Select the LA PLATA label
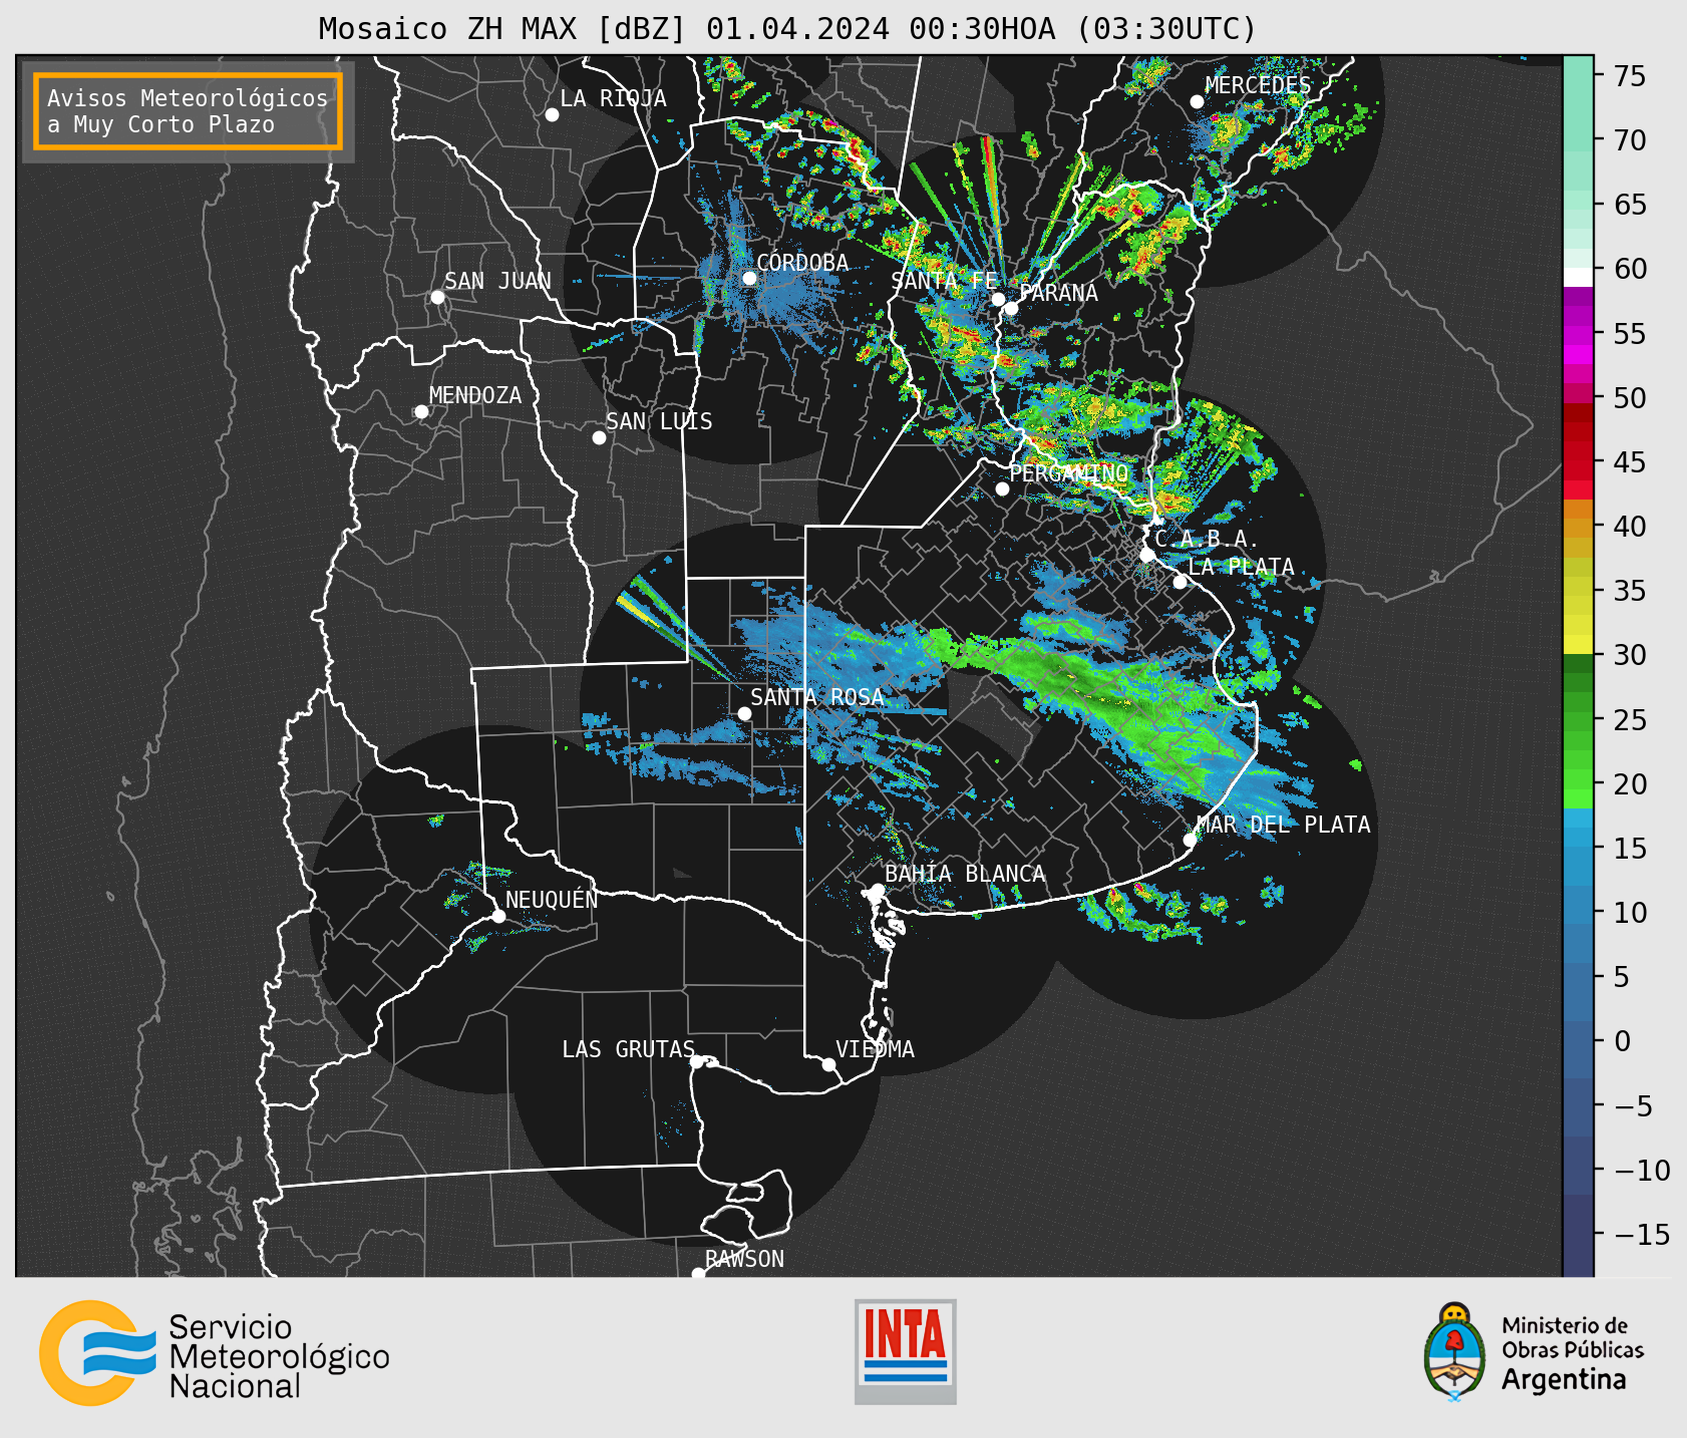Image resolution: width=1687 pixels, height=1438 pixels. coord(1241,567)
